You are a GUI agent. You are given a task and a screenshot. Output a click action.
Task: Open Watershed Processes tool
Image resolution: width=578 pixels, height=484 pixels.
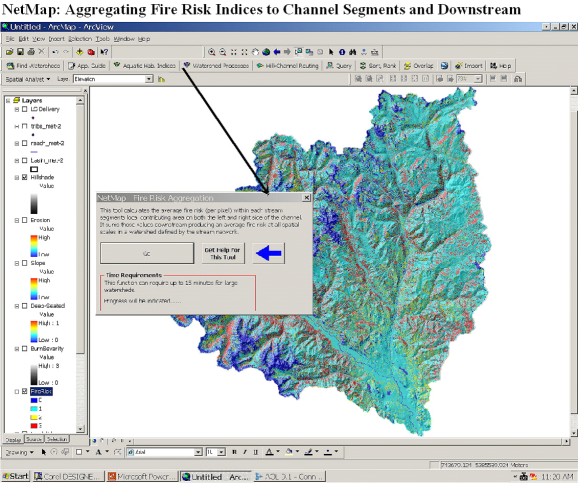[x=216, y=66]
